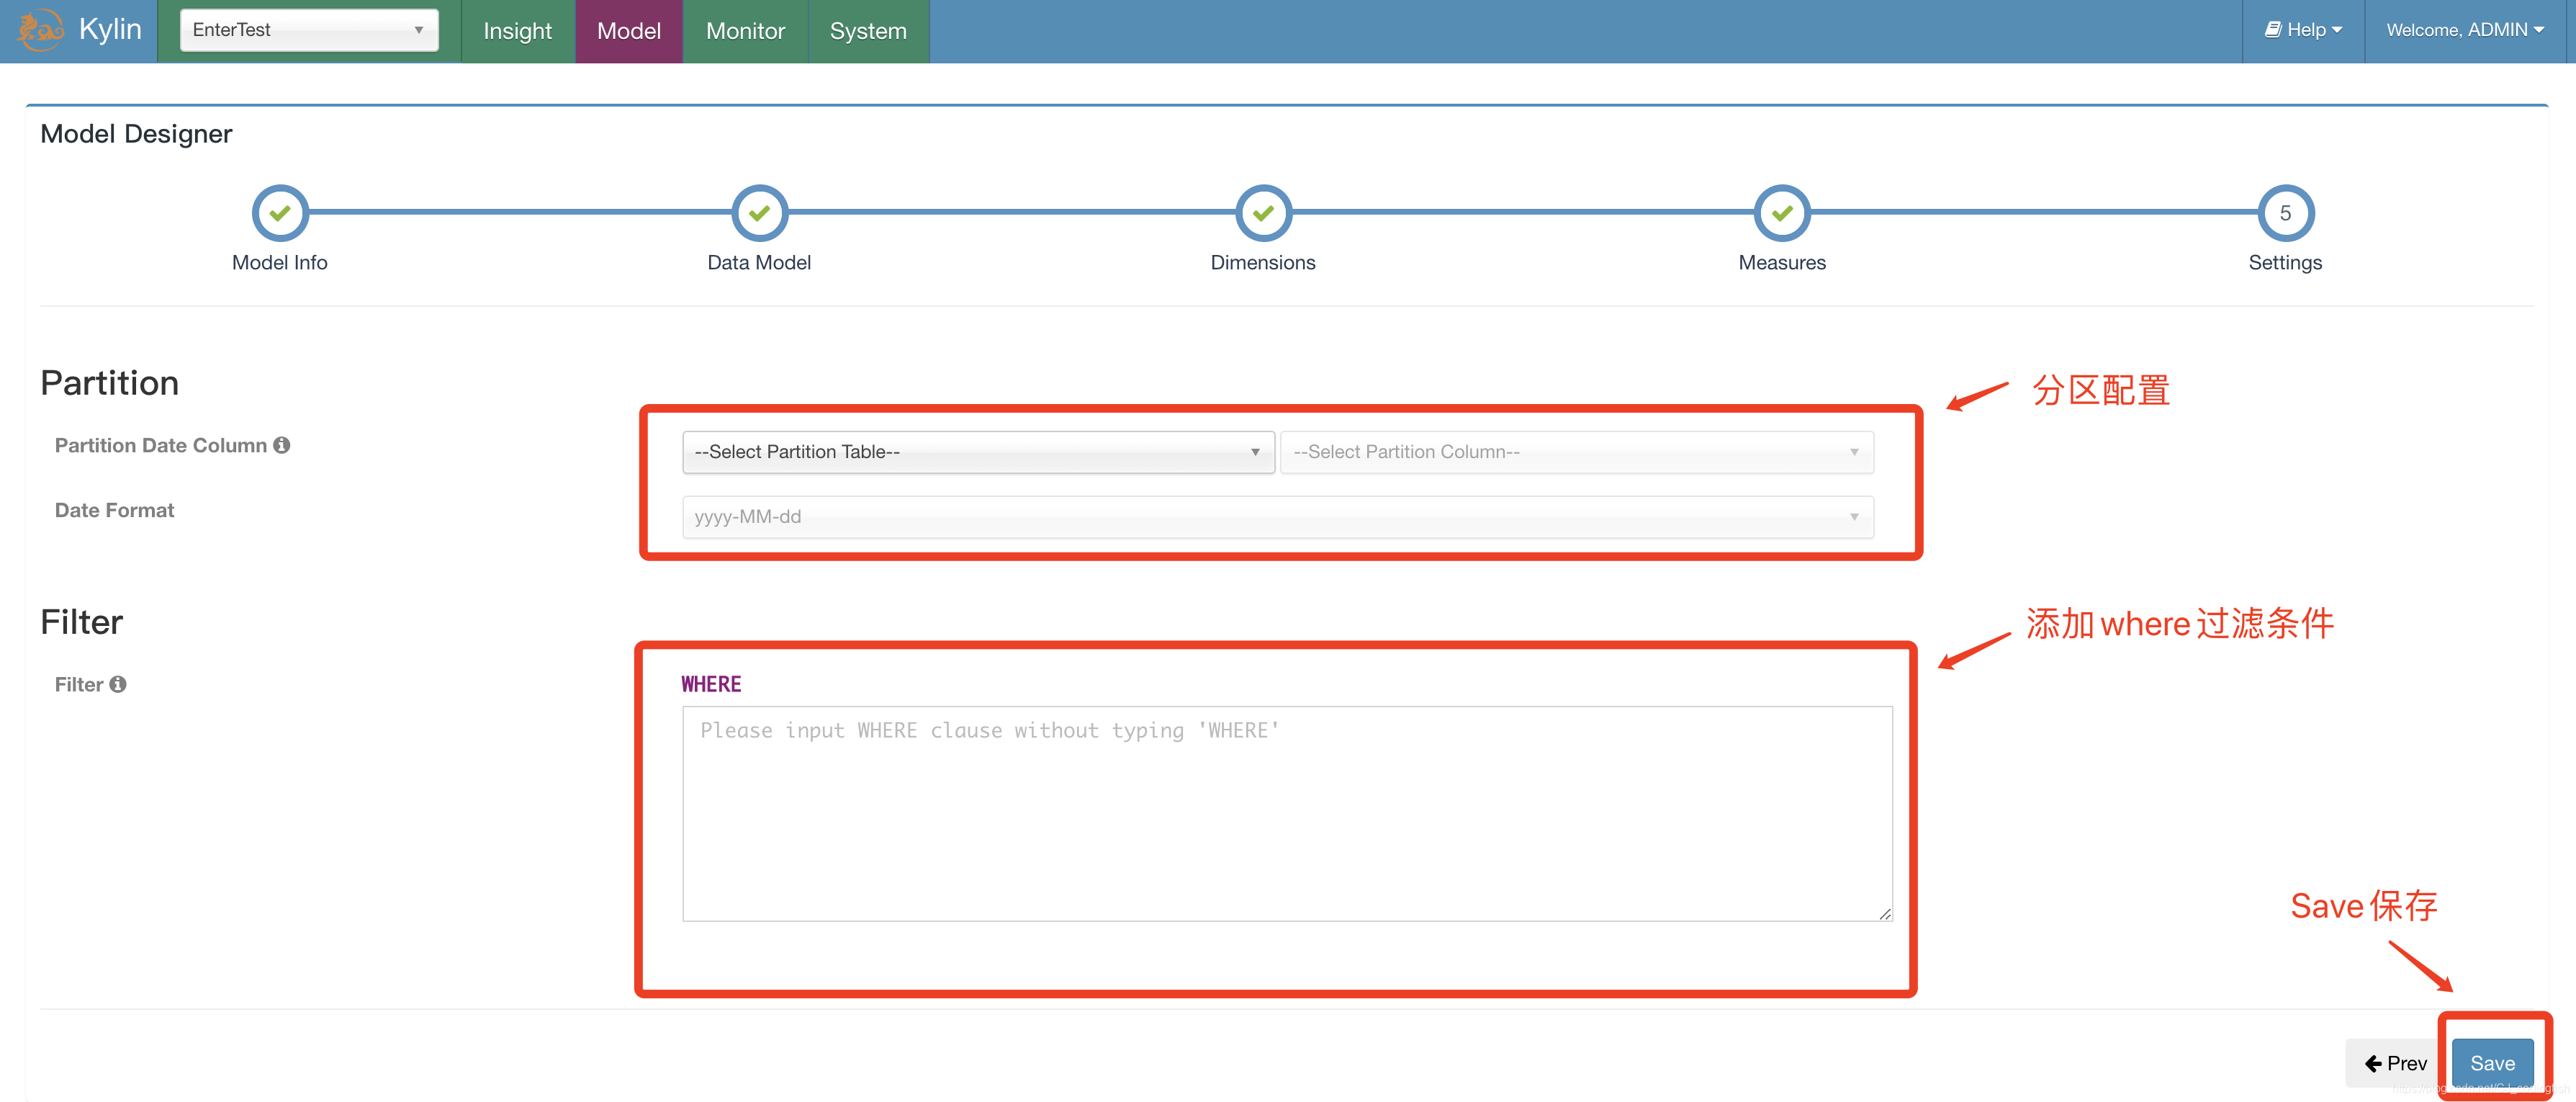The height and width of the screenshot is (1102, 2576).
Task: Switch to the Insight tab
Action: point(517,31)
